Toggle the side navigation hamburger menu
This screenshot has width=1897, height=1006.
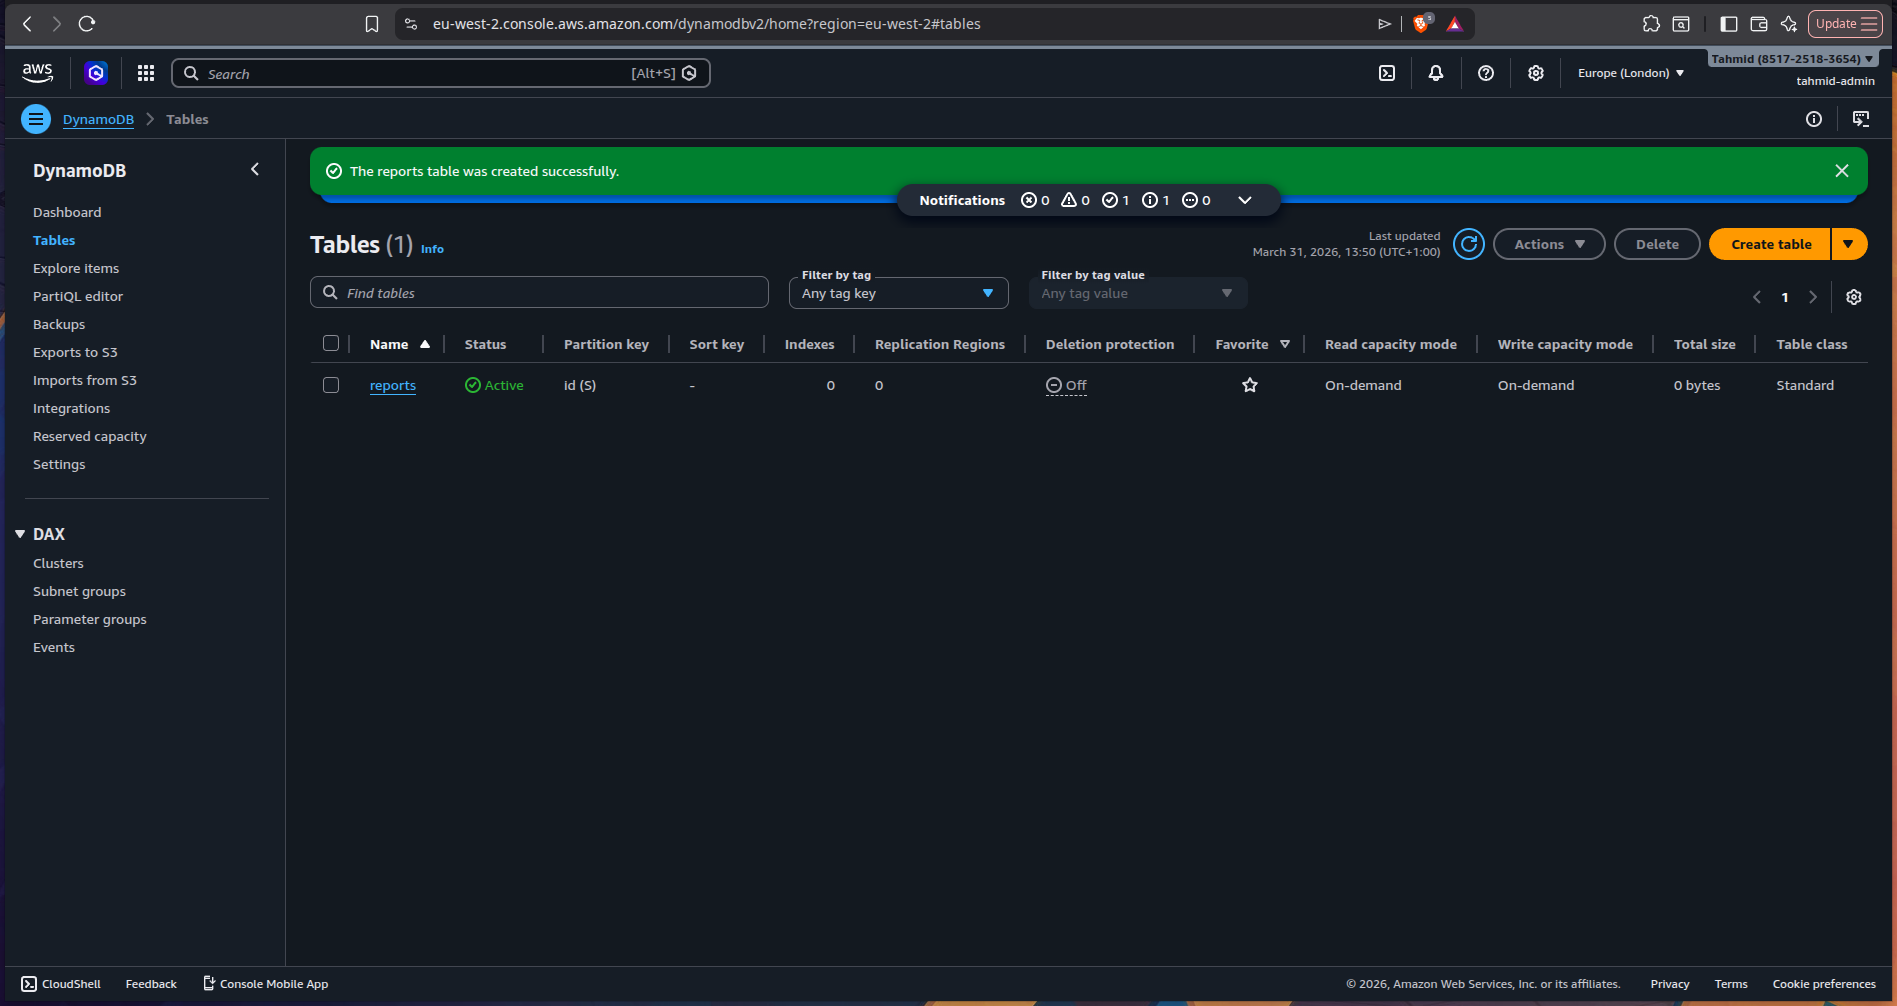[36, 119]
